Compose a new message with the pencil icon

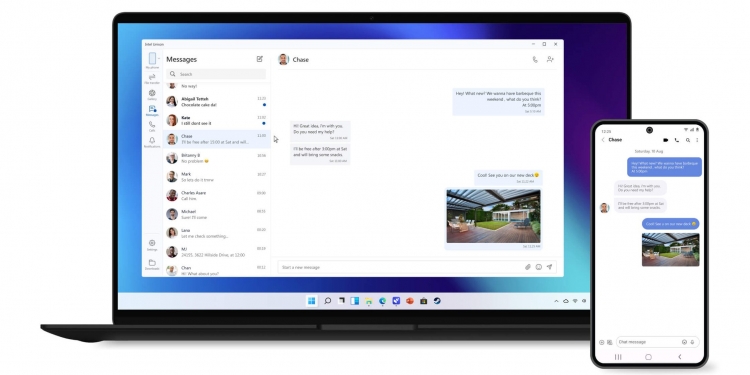click(x=260, y=59)
